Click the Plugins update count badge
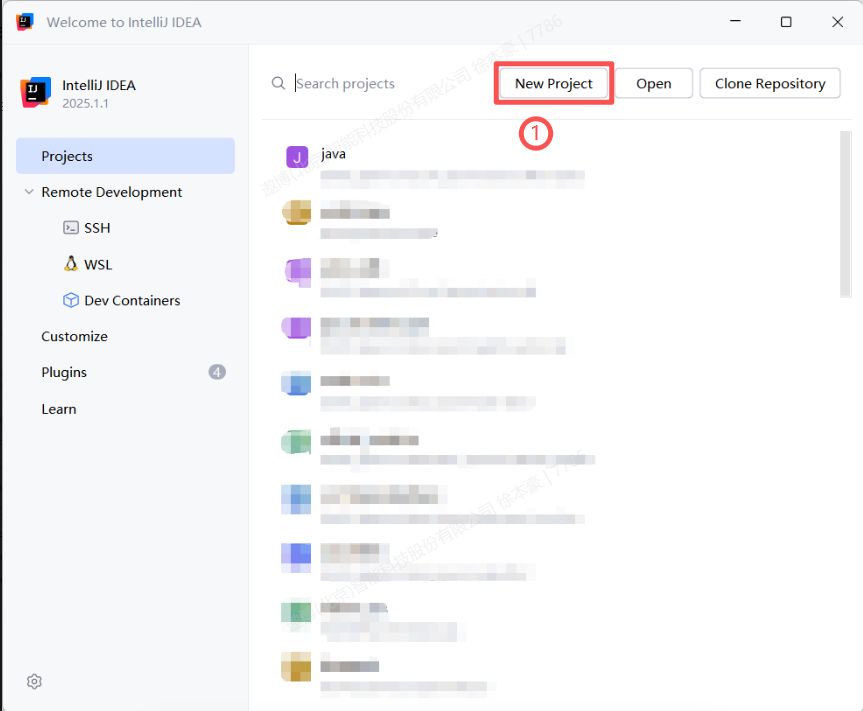 (x=217, y=372)
